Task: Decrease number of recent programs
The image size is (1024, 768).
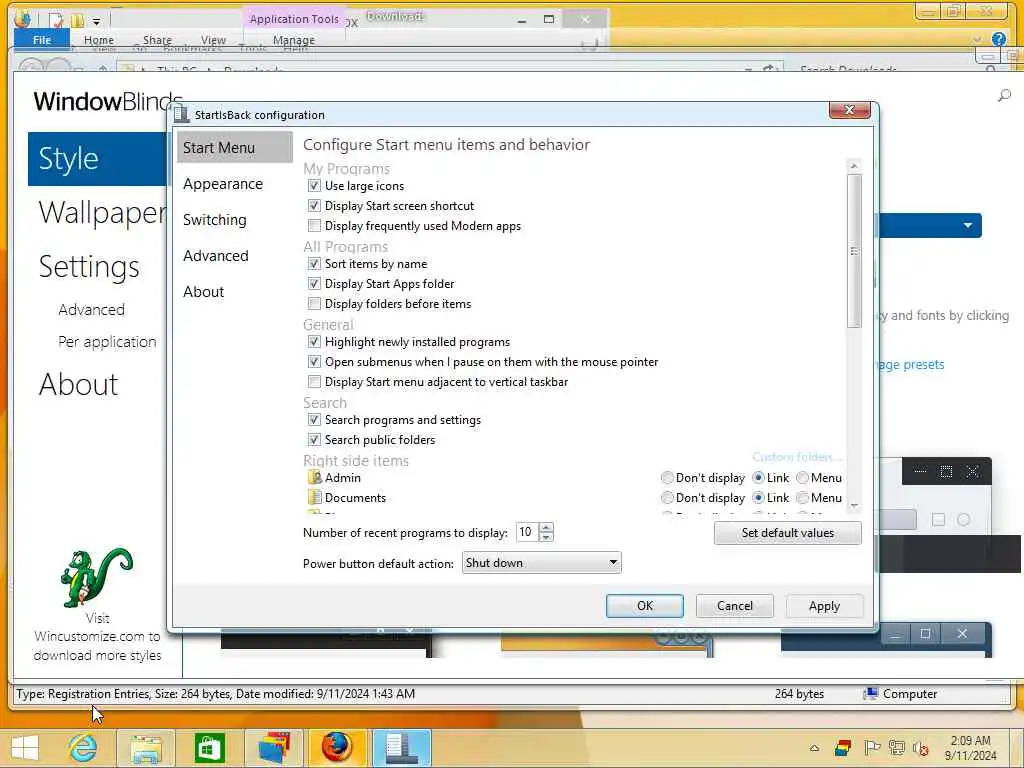Action: click(547, 537)
